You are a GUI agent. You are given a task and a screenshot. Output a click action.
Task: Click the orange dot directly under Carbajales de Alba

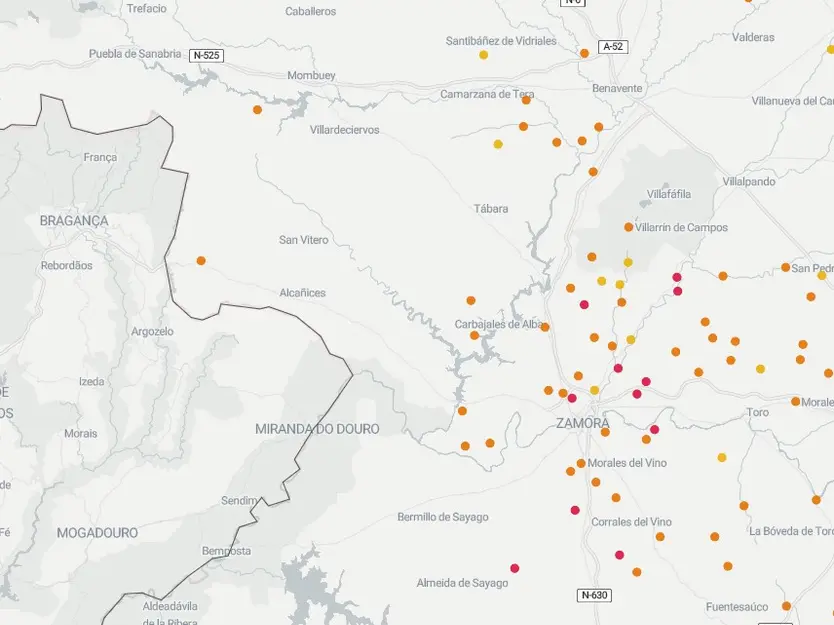coord(474,335)
